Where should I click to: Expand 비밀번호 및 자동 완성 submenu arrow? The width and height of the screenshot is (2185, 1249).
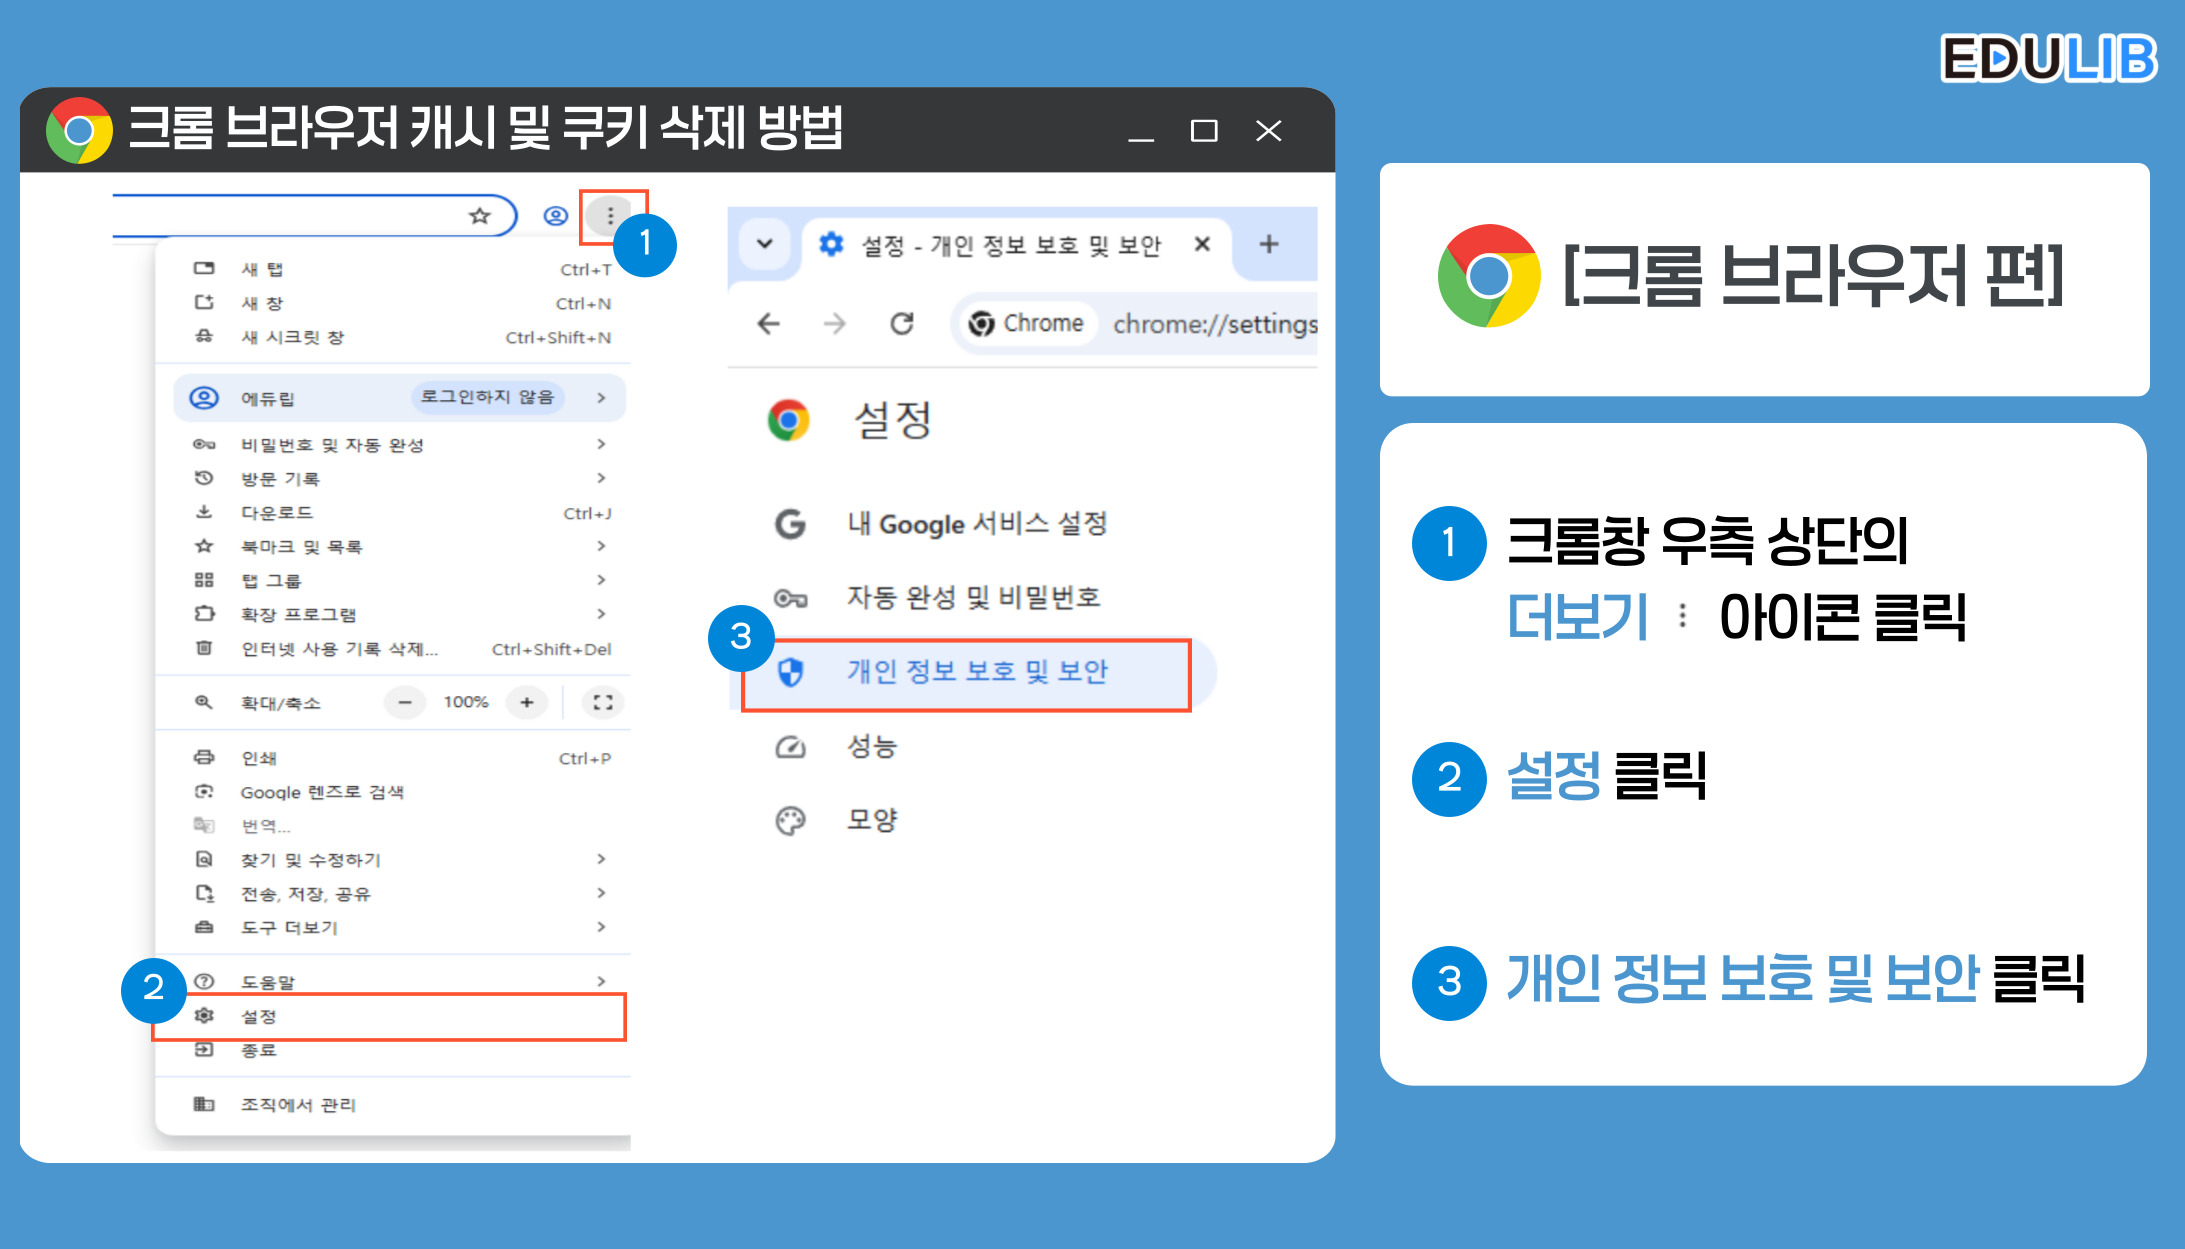click(x=601, y=444)
